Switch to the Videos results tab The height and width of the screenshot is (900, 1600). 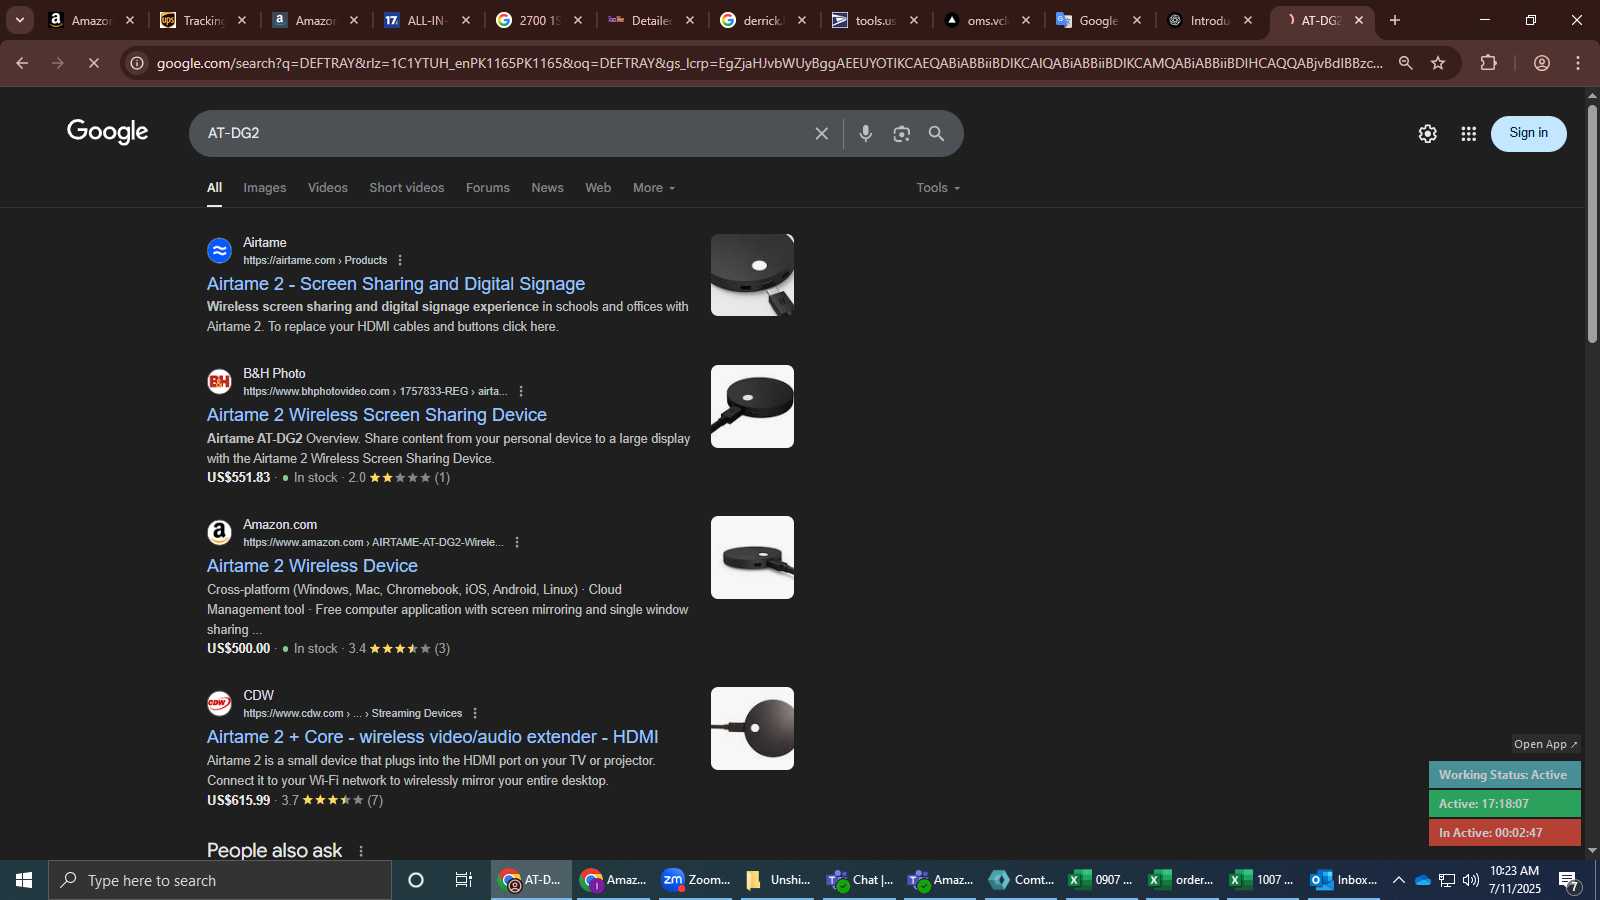click(328, 188)
